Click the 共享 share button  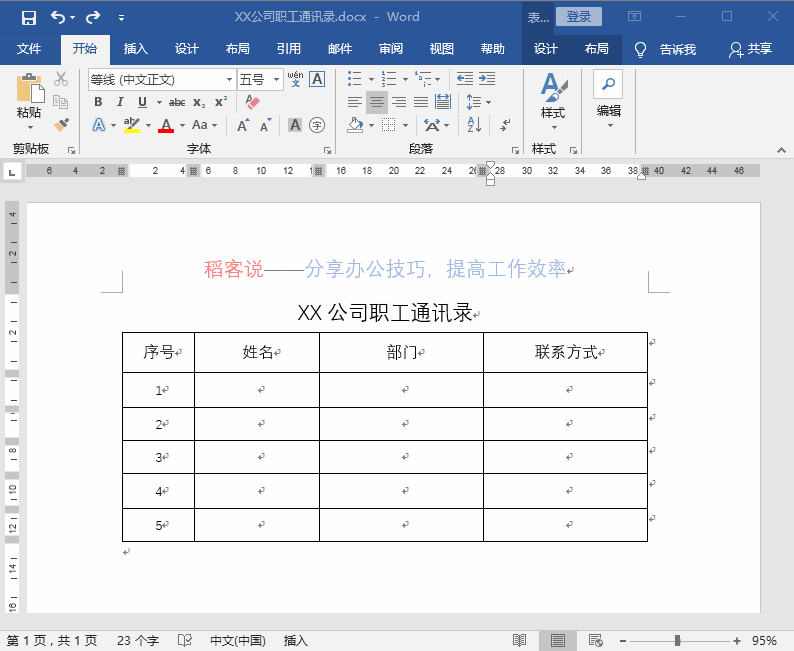[x=750, y=49]
